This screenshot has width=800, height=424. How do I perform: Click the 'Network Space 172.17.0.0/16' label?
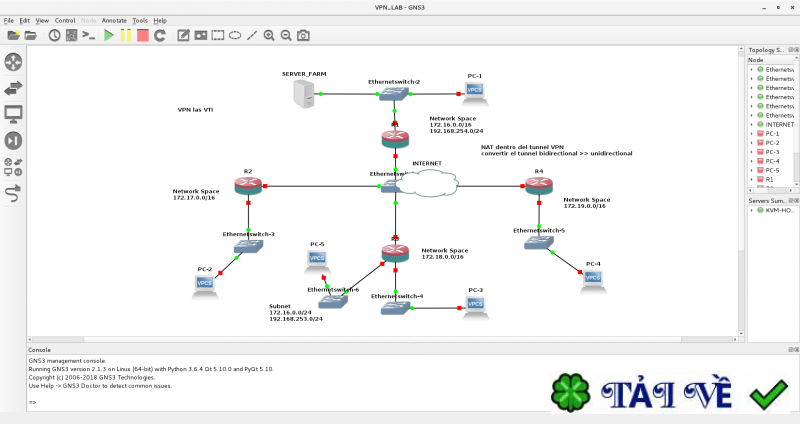coord(196,194)
